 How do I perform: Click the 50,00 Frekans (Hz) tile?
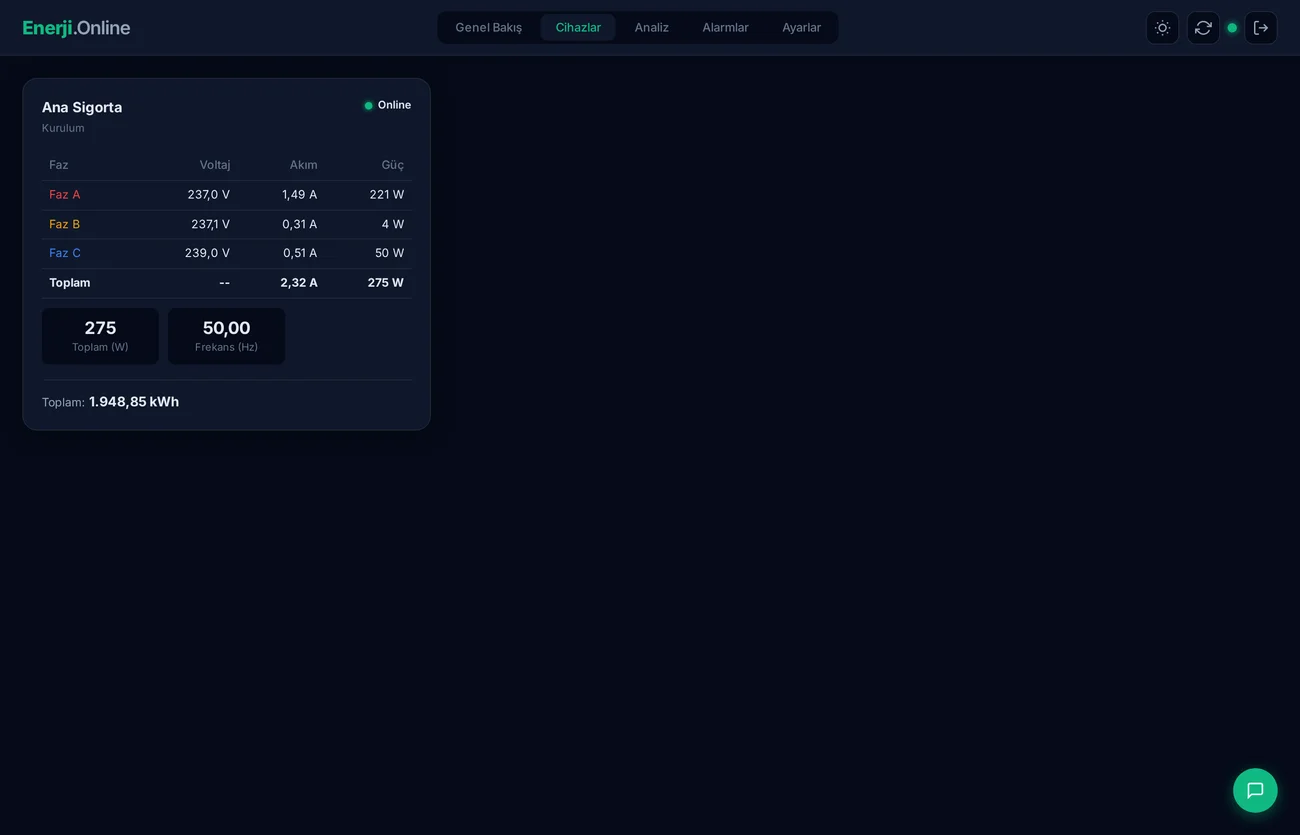(226, 335)
